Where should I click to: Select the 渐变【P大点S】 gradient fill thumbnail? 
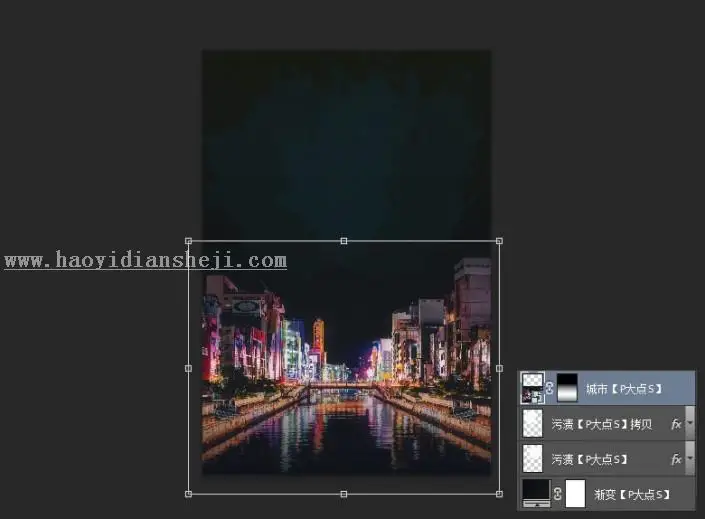[x=536, y=493]
